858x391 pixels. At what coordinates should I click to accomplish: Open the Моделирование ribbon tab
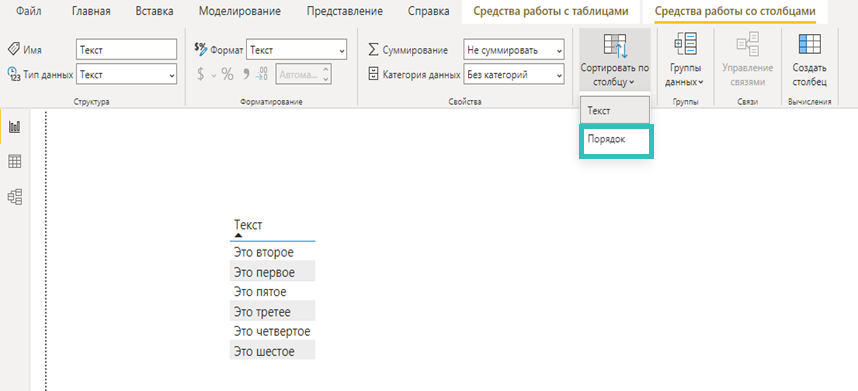240,11
